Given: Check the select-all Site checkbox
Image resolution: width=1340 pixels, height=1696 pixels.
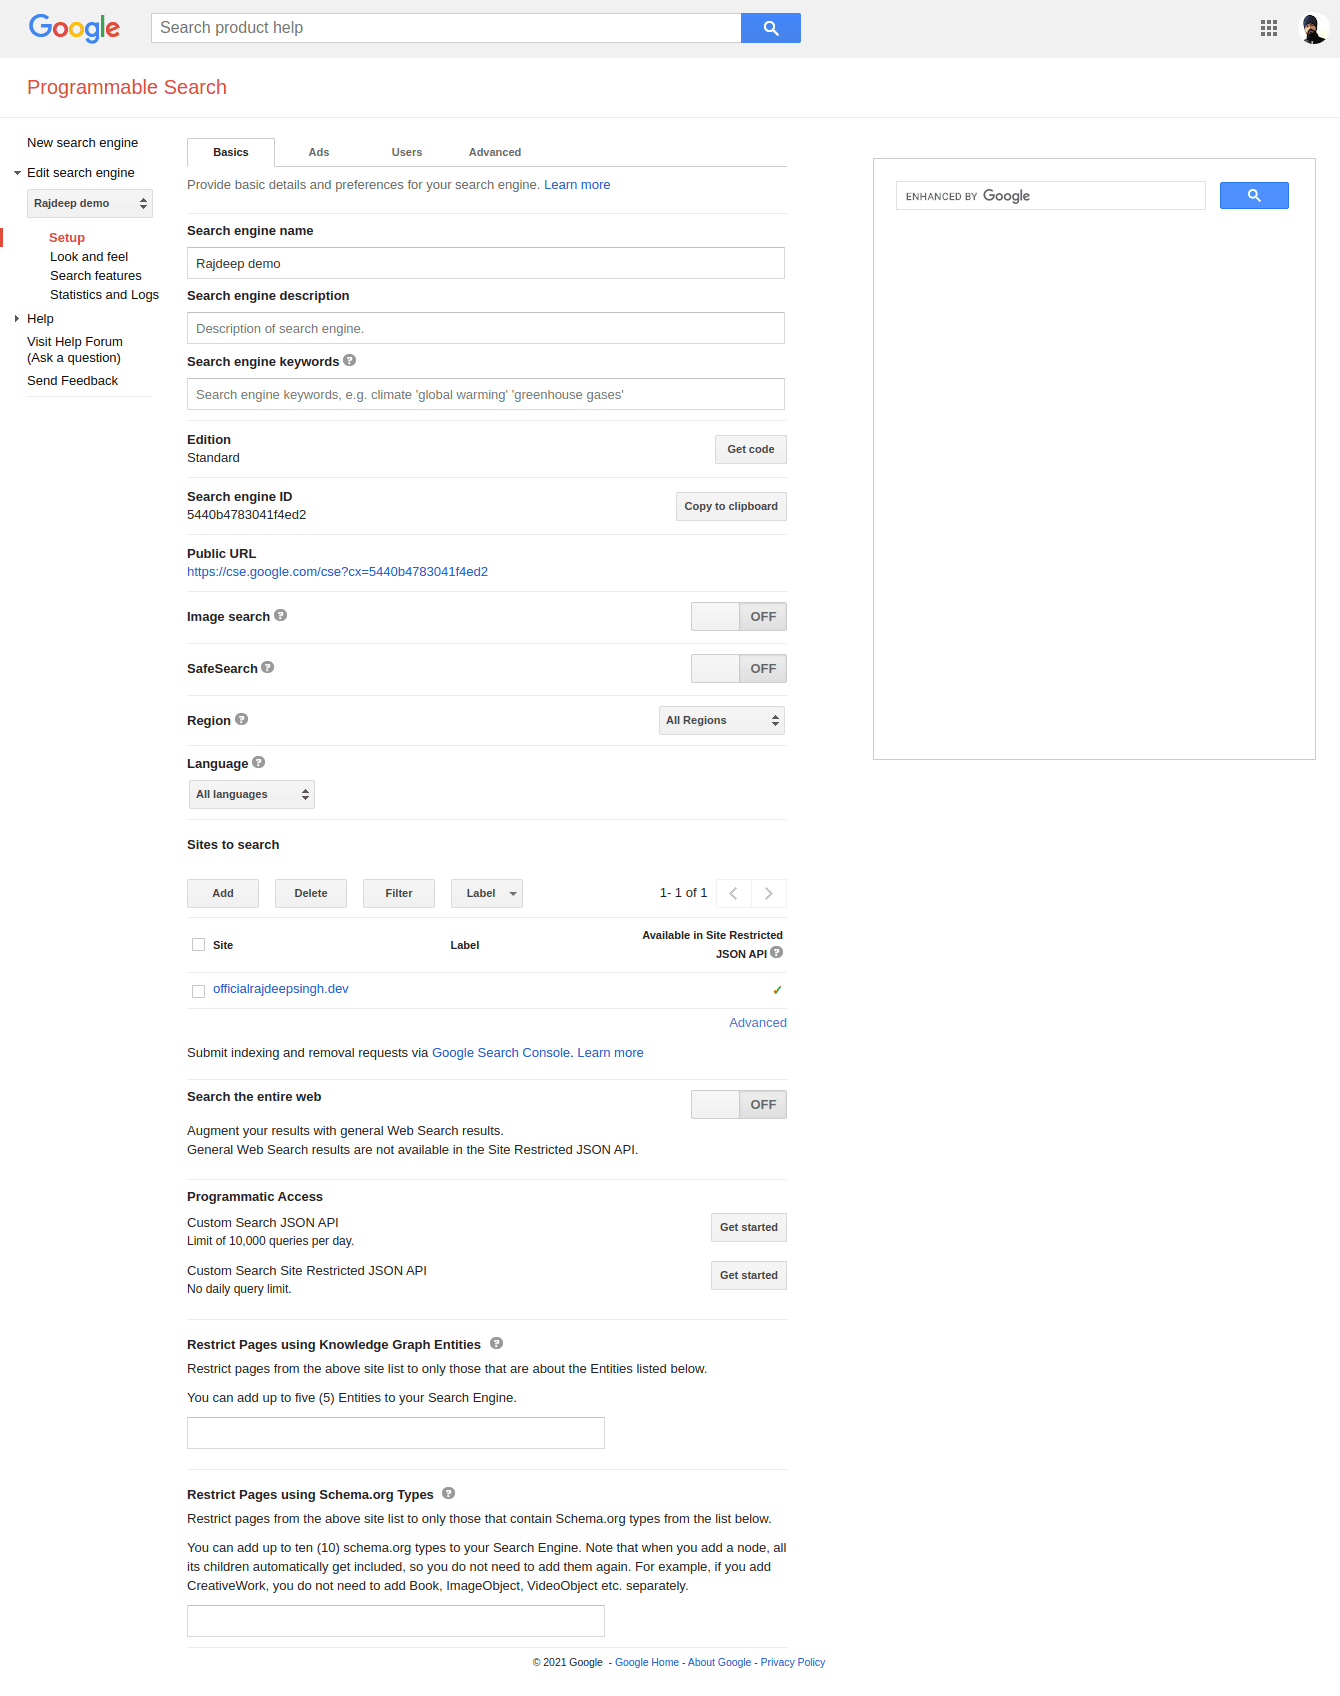Looking at the screenshot, I should tap(198, 945).
